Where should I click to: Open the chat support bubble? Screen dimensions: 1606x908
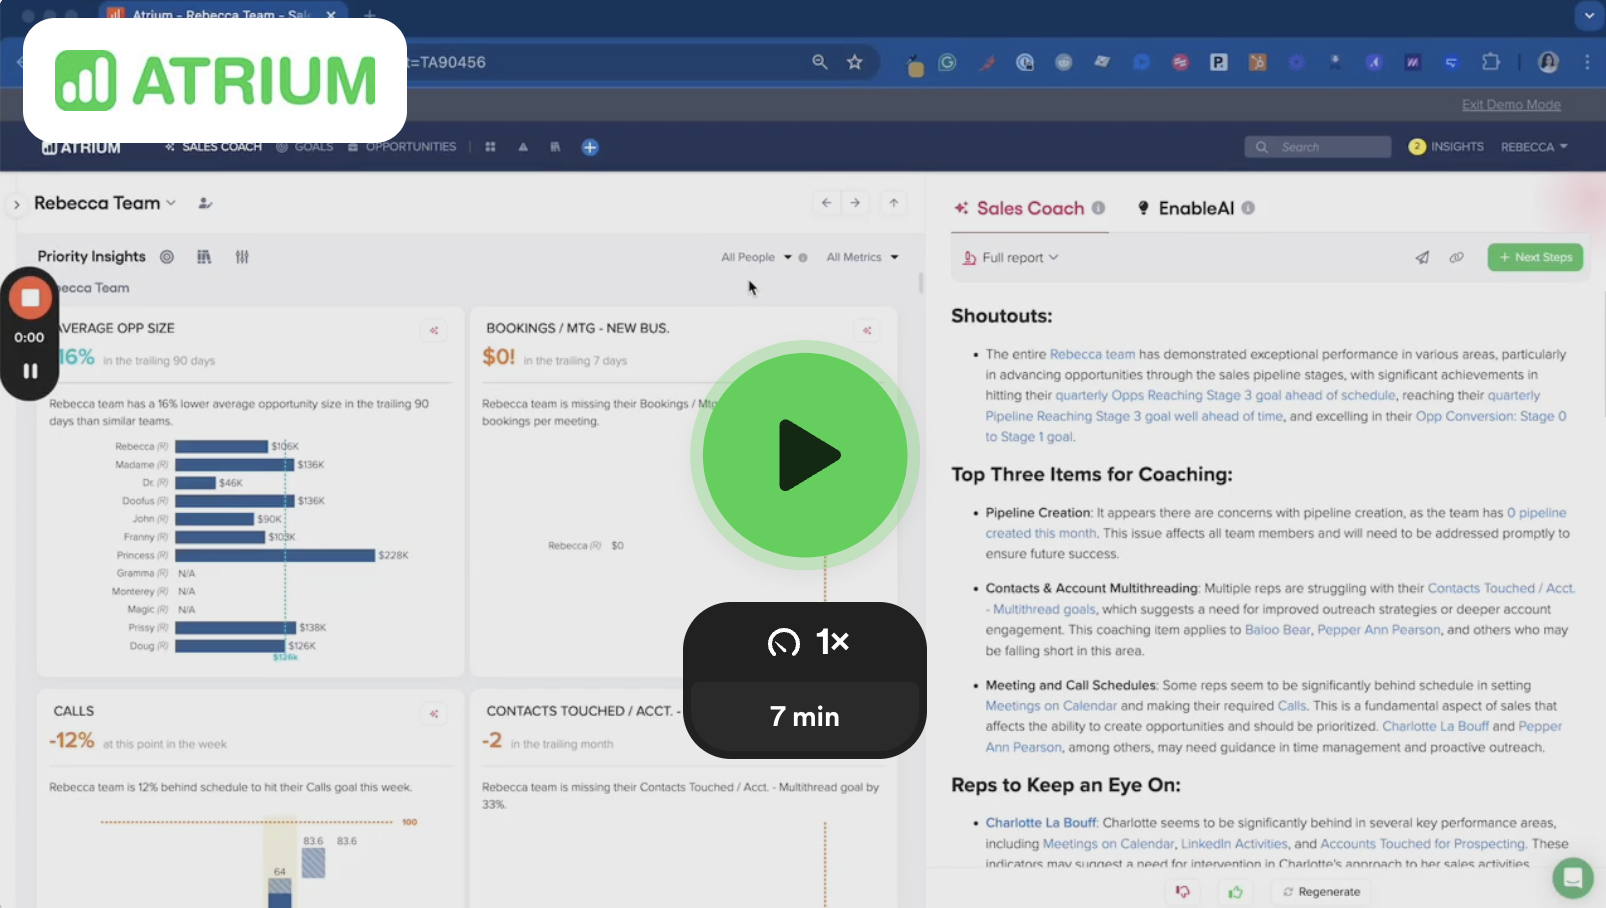point(1572,878)
